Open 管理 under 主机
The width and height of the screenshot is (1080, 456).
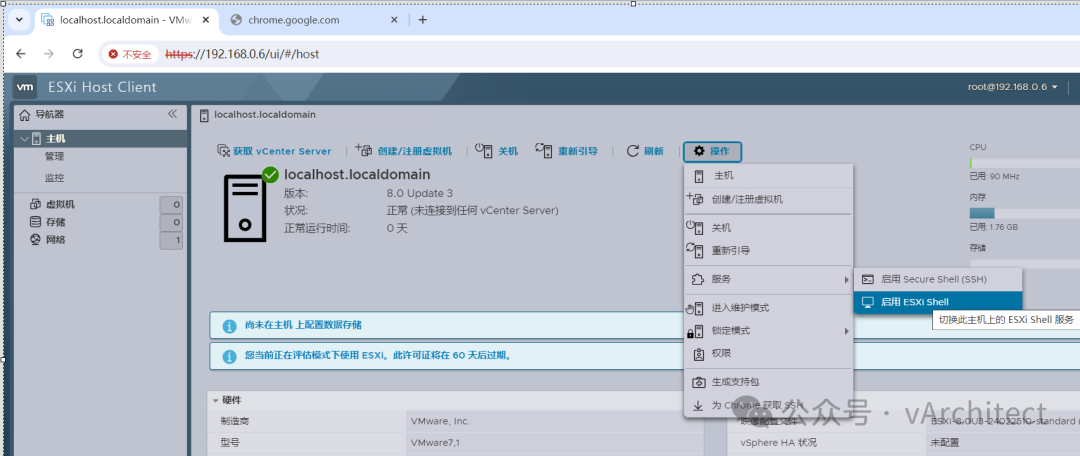(54, 157)
